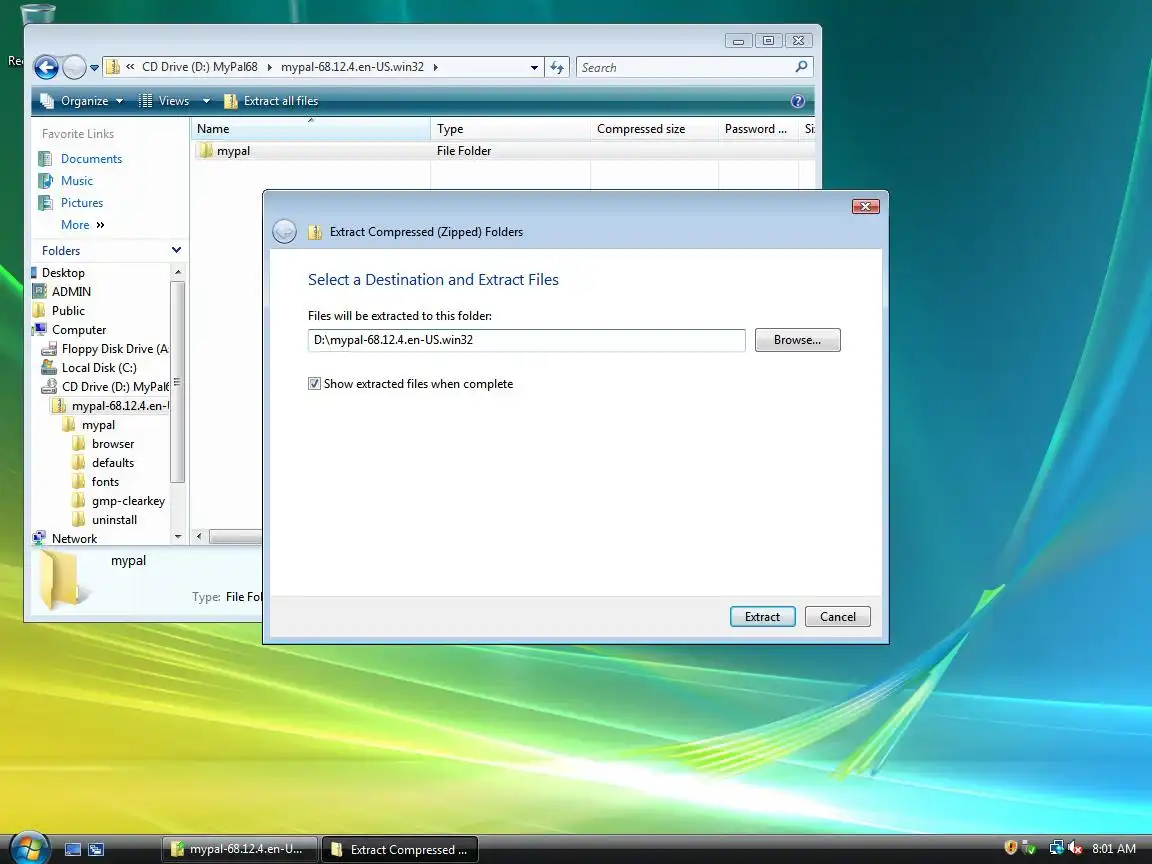The height and width of the screenshot is (864, 1152).
Task: Click inside the Explorer Search box
Action: pos(694,68)
